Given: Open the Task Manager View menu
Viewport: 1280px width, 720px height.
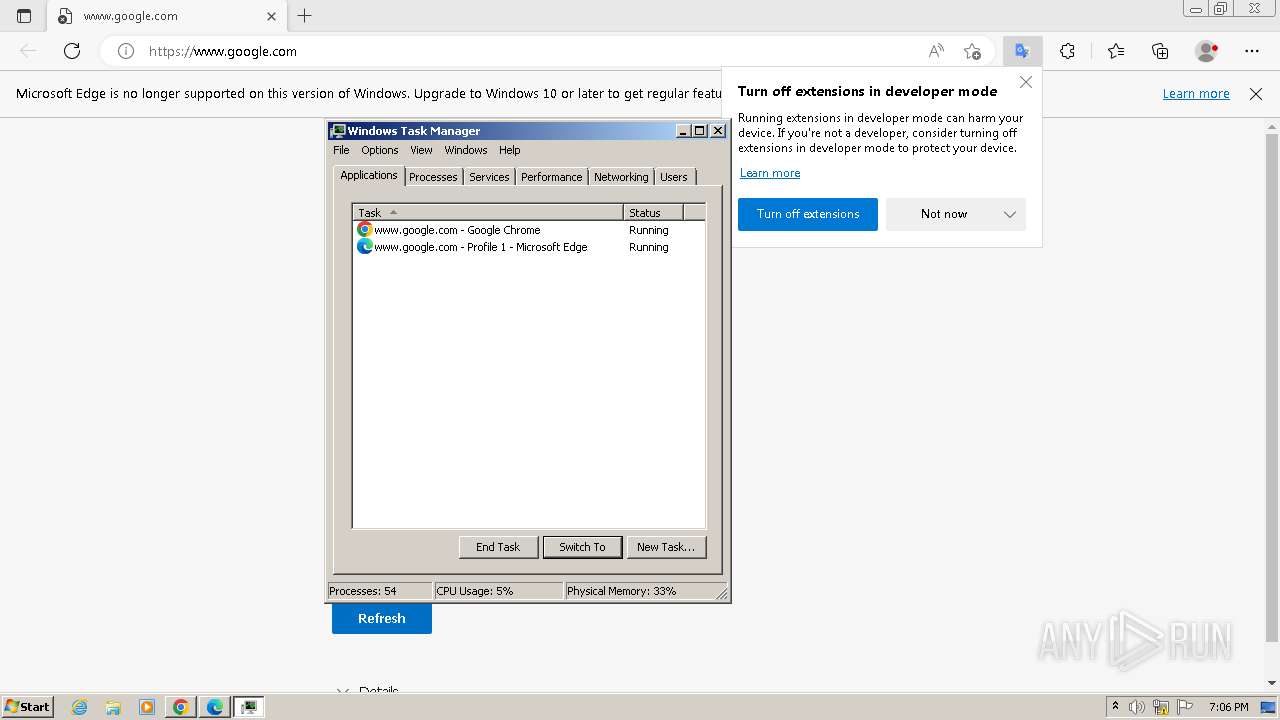Looking at the screenshot, I should click(421, 150).
